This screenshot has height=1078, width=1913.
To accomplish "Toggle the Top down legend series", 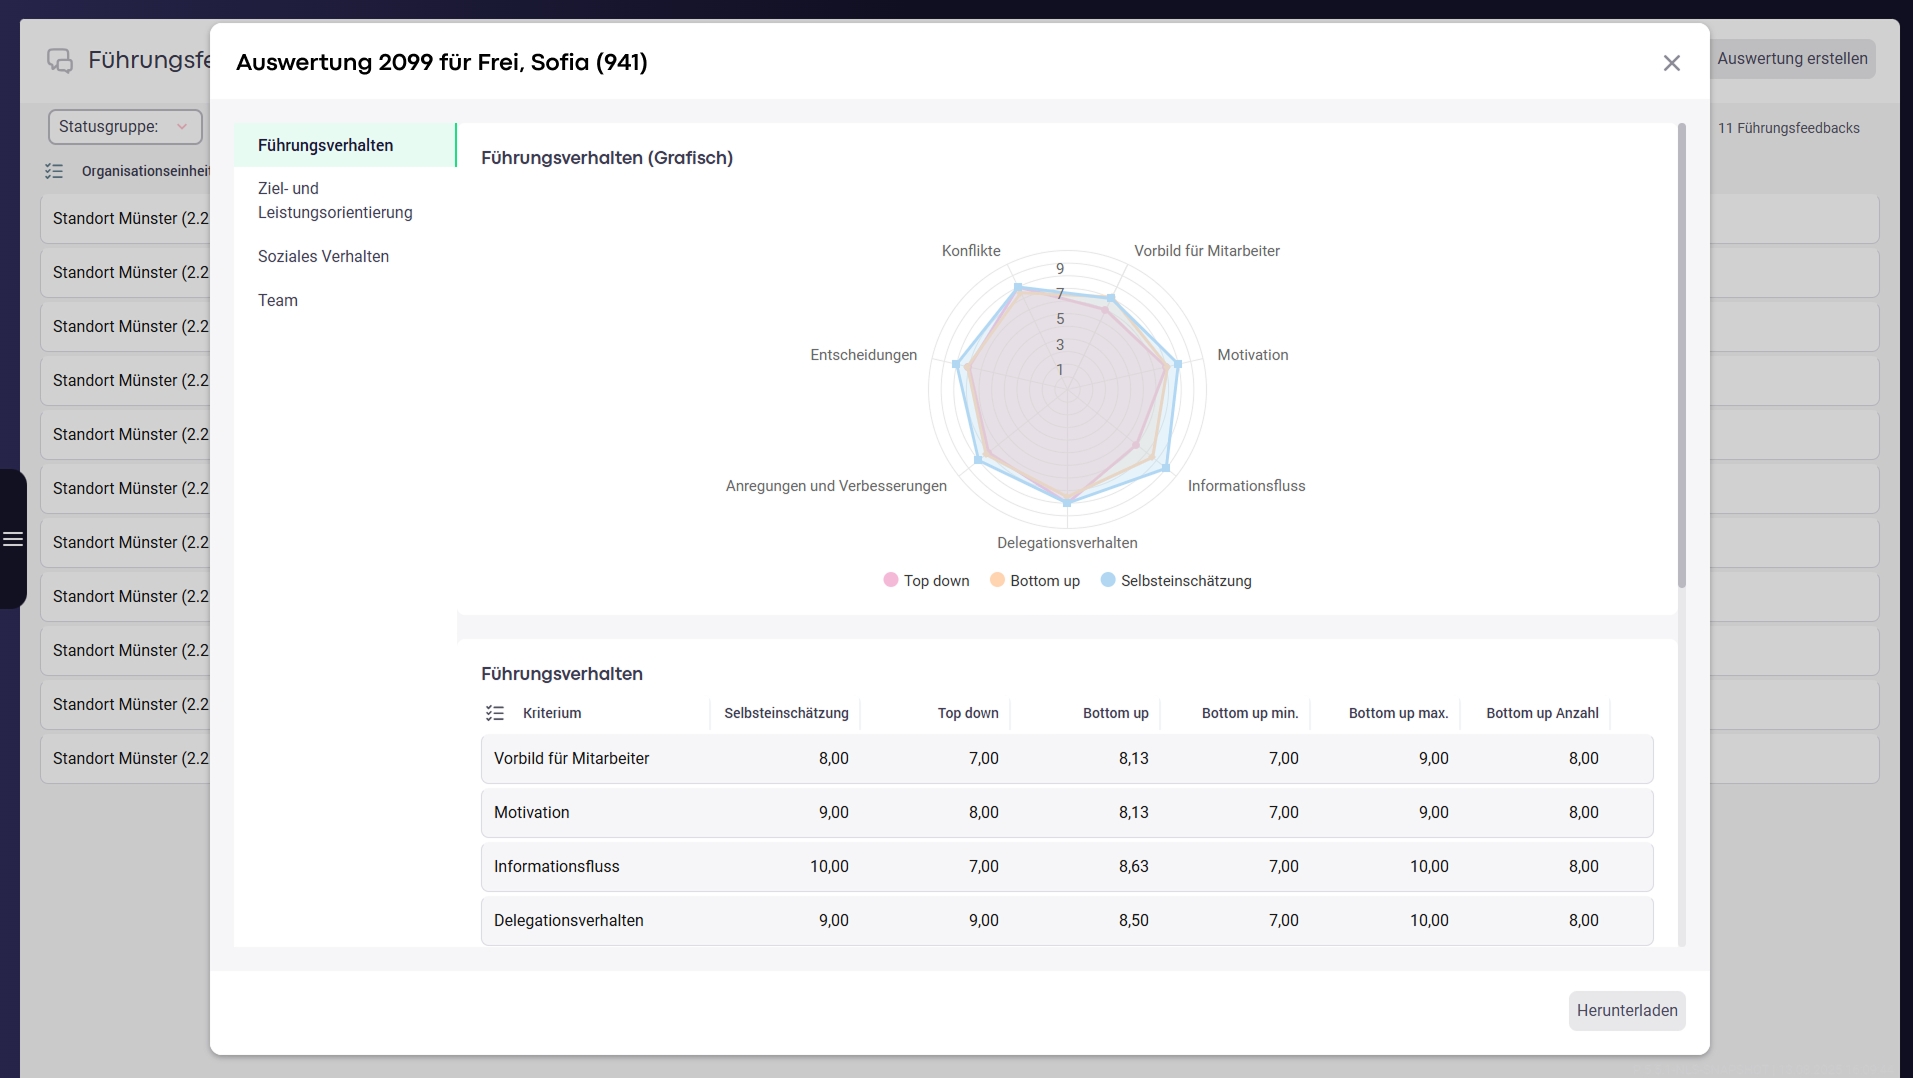I will tap(926, 581).
